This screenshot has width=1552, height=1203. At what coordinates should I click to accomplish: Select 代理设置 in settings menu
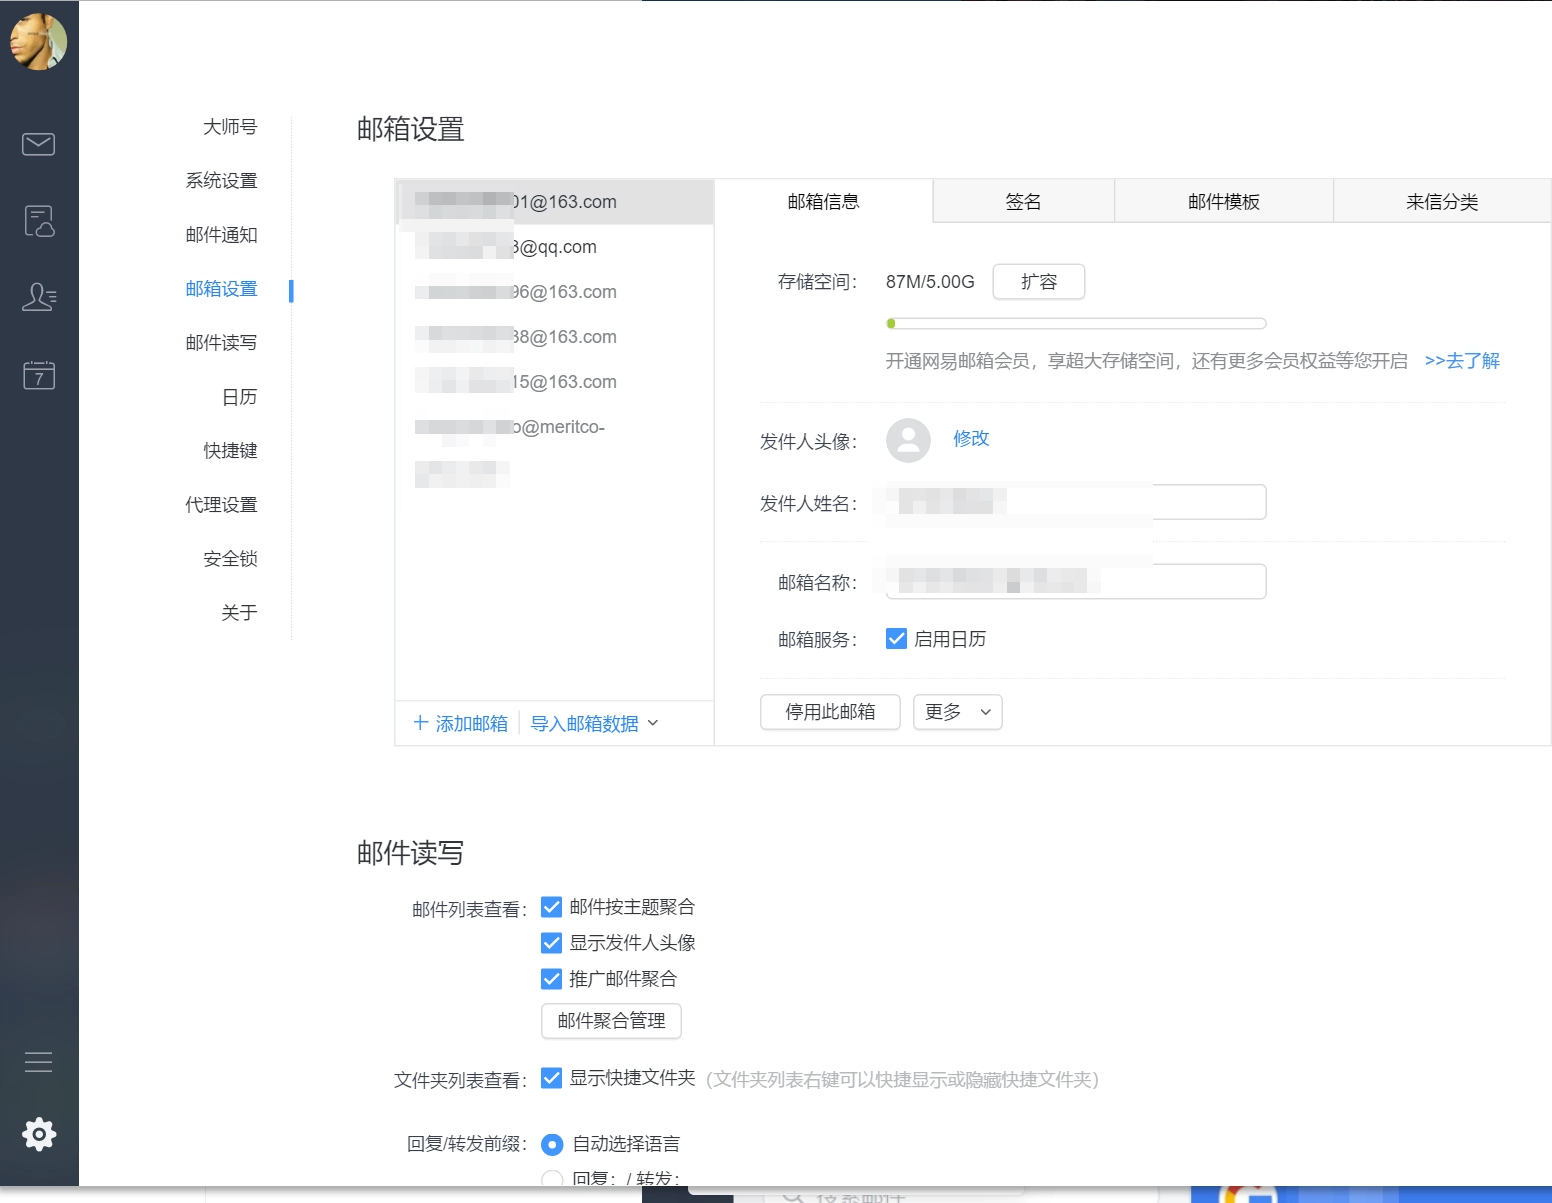pyautogui.click(x=221, y=505)
